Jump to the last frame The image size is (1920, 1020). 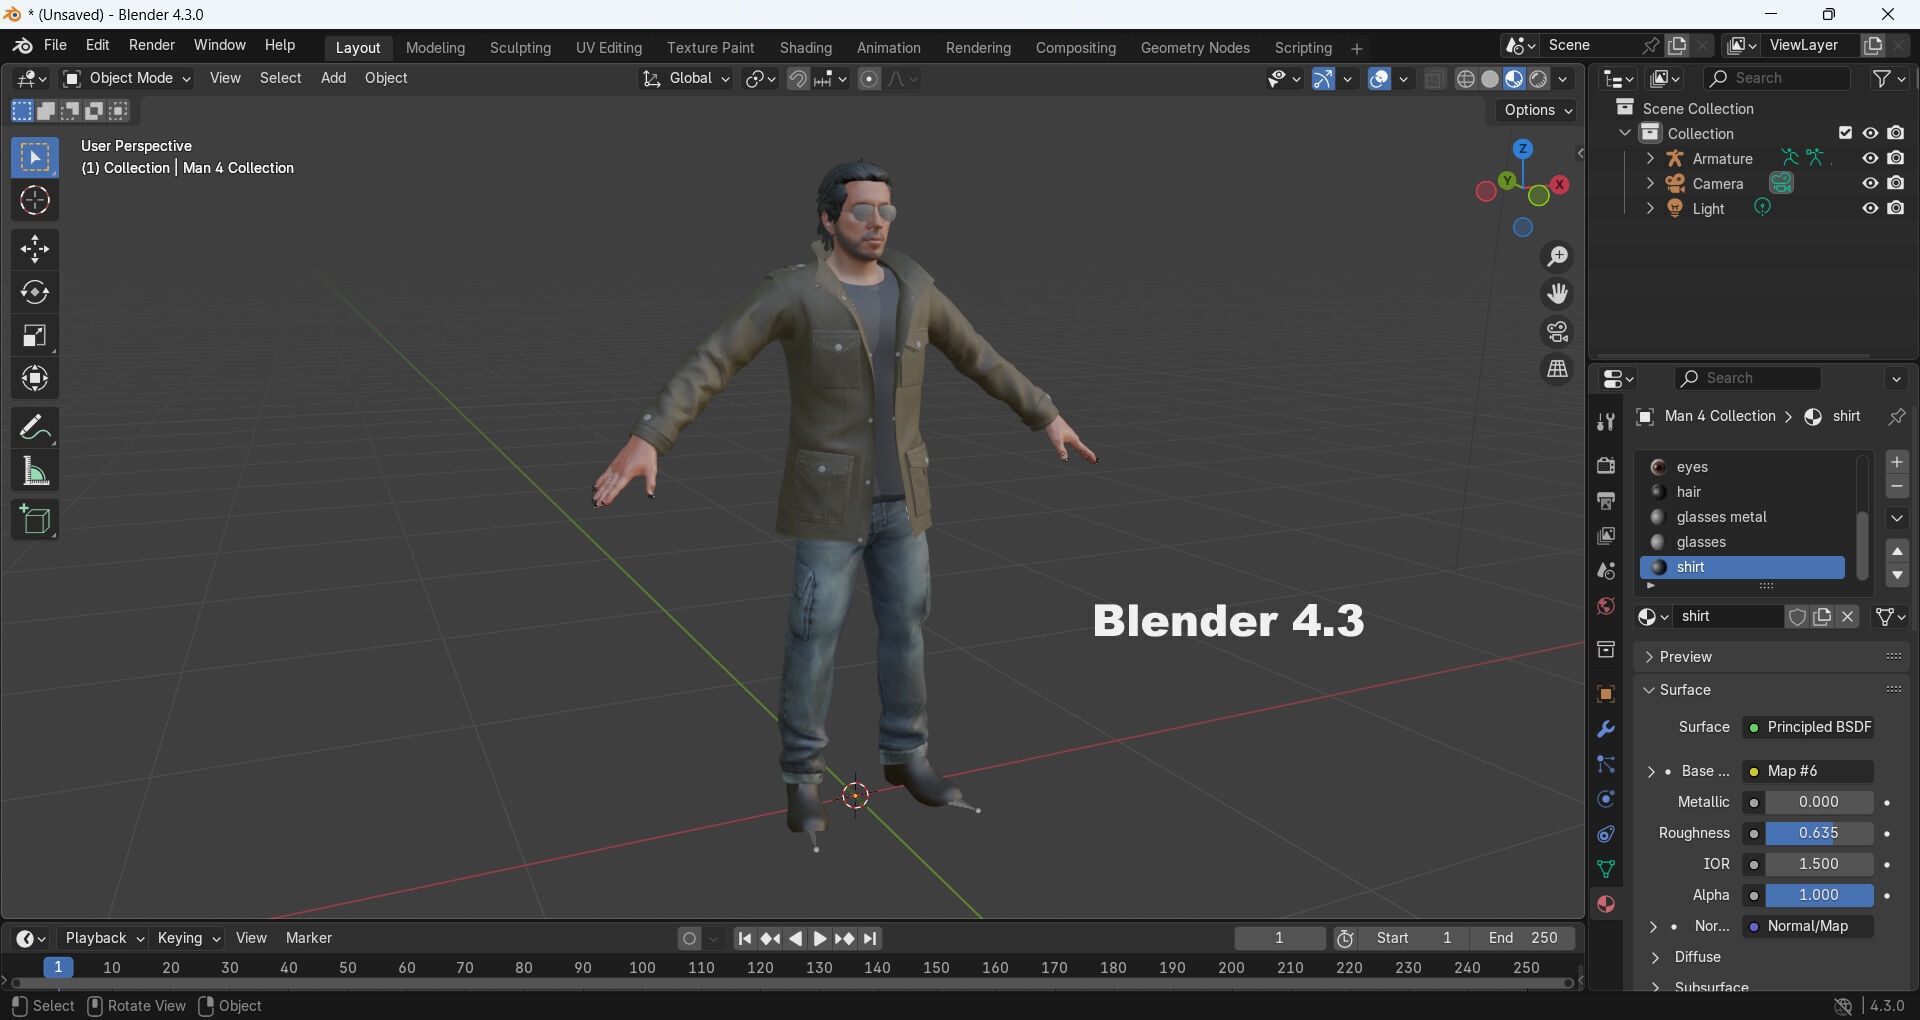(x=870, y=939)
